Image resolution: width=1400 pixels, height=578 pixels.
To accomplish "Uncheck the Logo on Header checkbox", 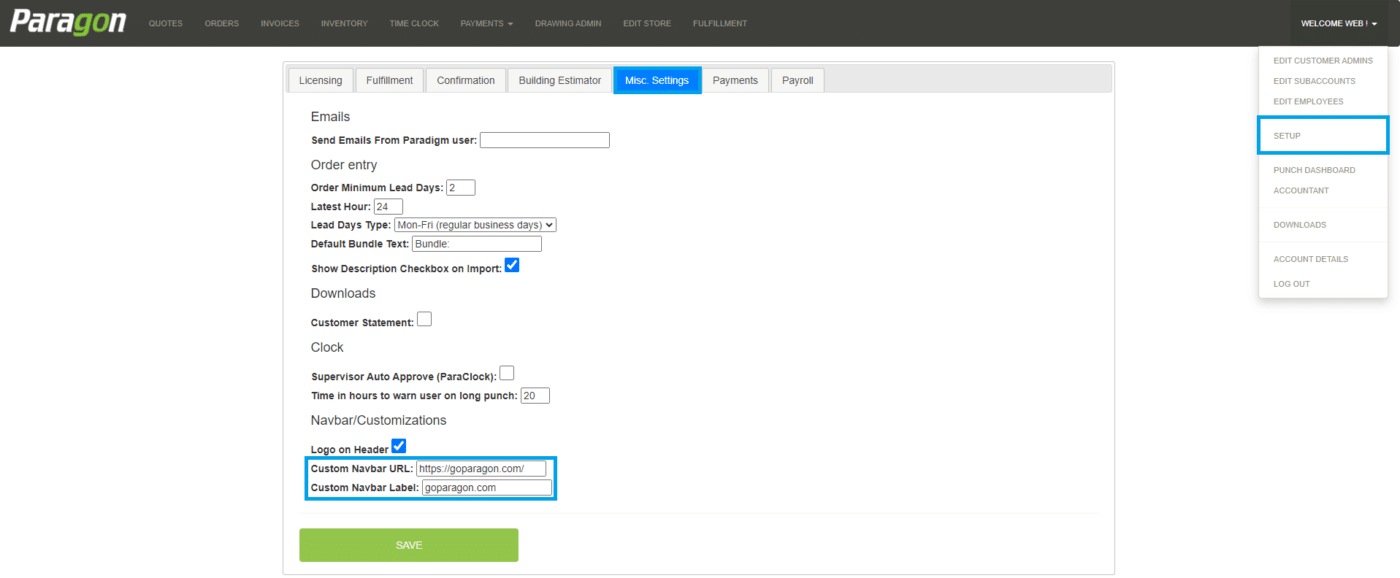I will pos(399,446).
